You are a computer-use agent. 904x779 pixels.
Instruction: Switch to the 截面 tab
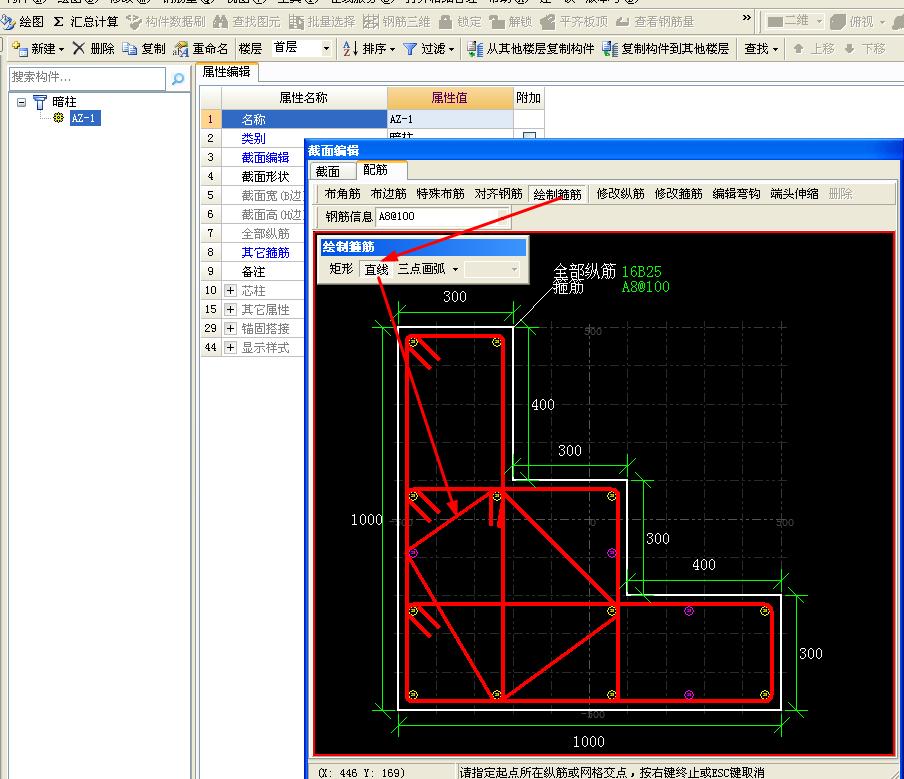[327, 171]
